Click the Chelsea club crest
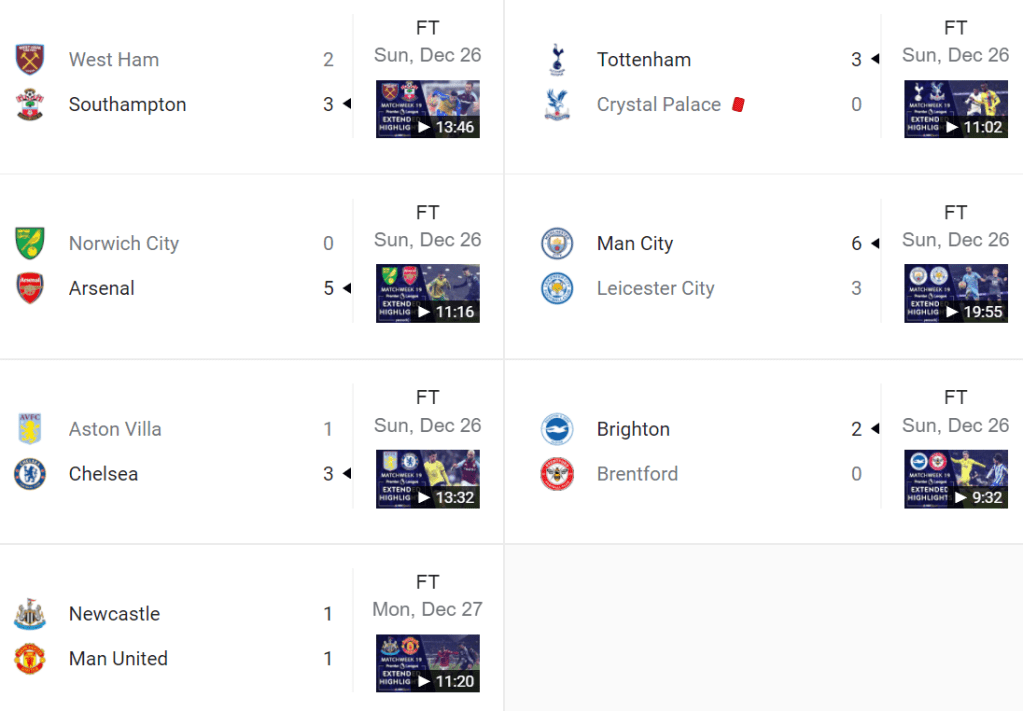This screenshot has height=711, width=1023. tap(30, 473)
